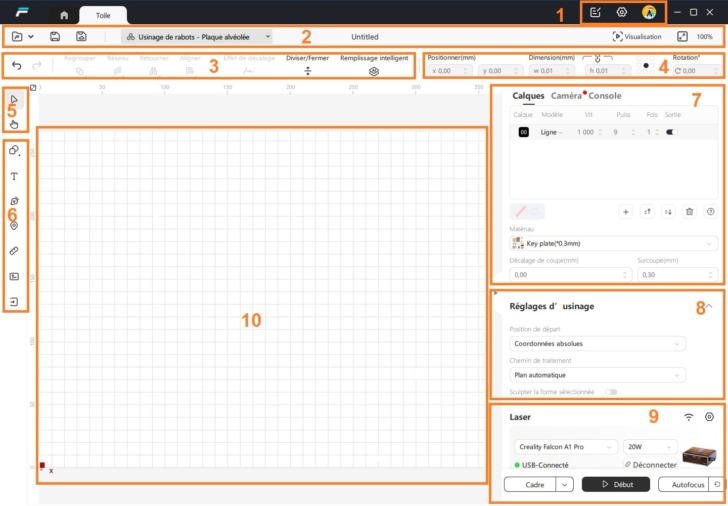The image size is (728, 506).
Task: Click the Diviser/Fermer tool icon
Action: (307, 71)
